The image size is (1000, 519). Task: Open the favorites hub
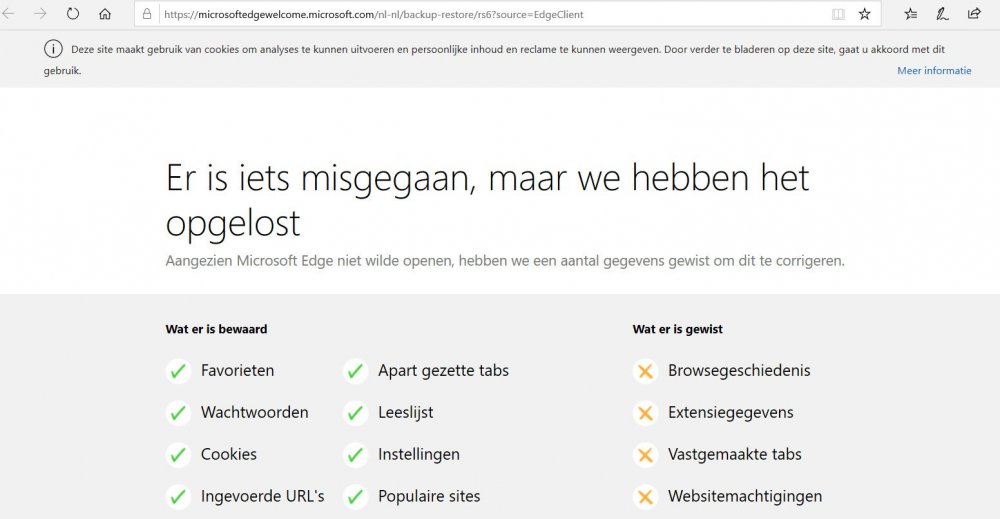click(x=911, y=14)
